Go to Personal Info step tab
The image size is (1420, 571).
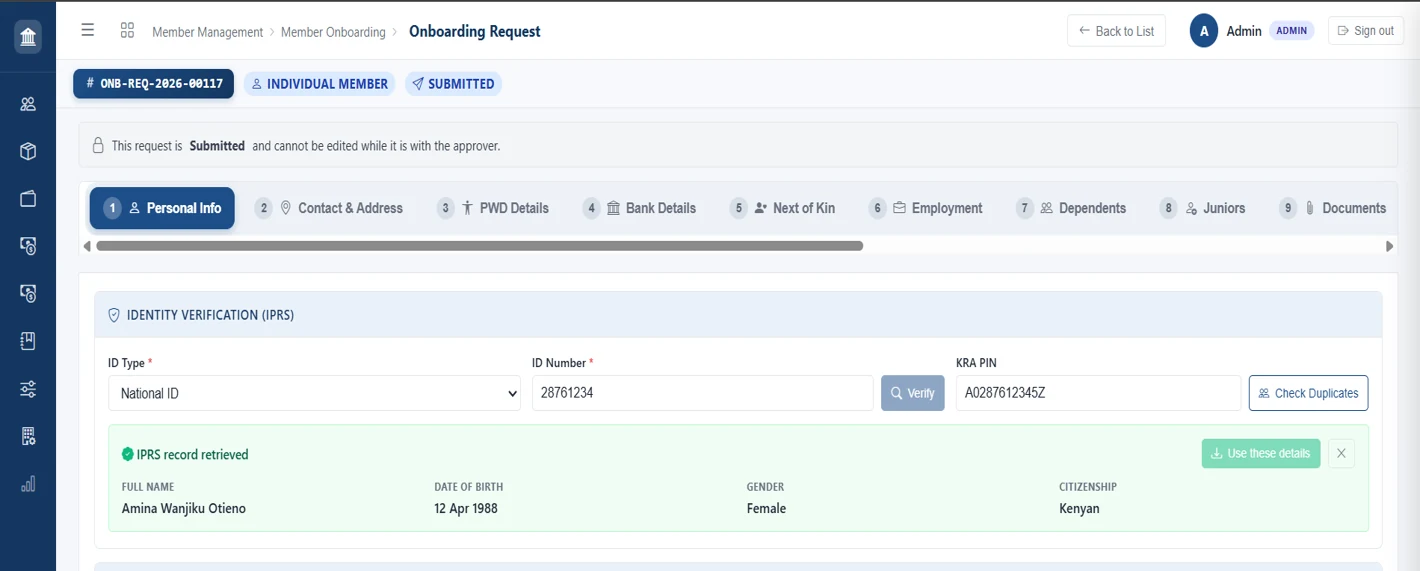tap(162, 208)
